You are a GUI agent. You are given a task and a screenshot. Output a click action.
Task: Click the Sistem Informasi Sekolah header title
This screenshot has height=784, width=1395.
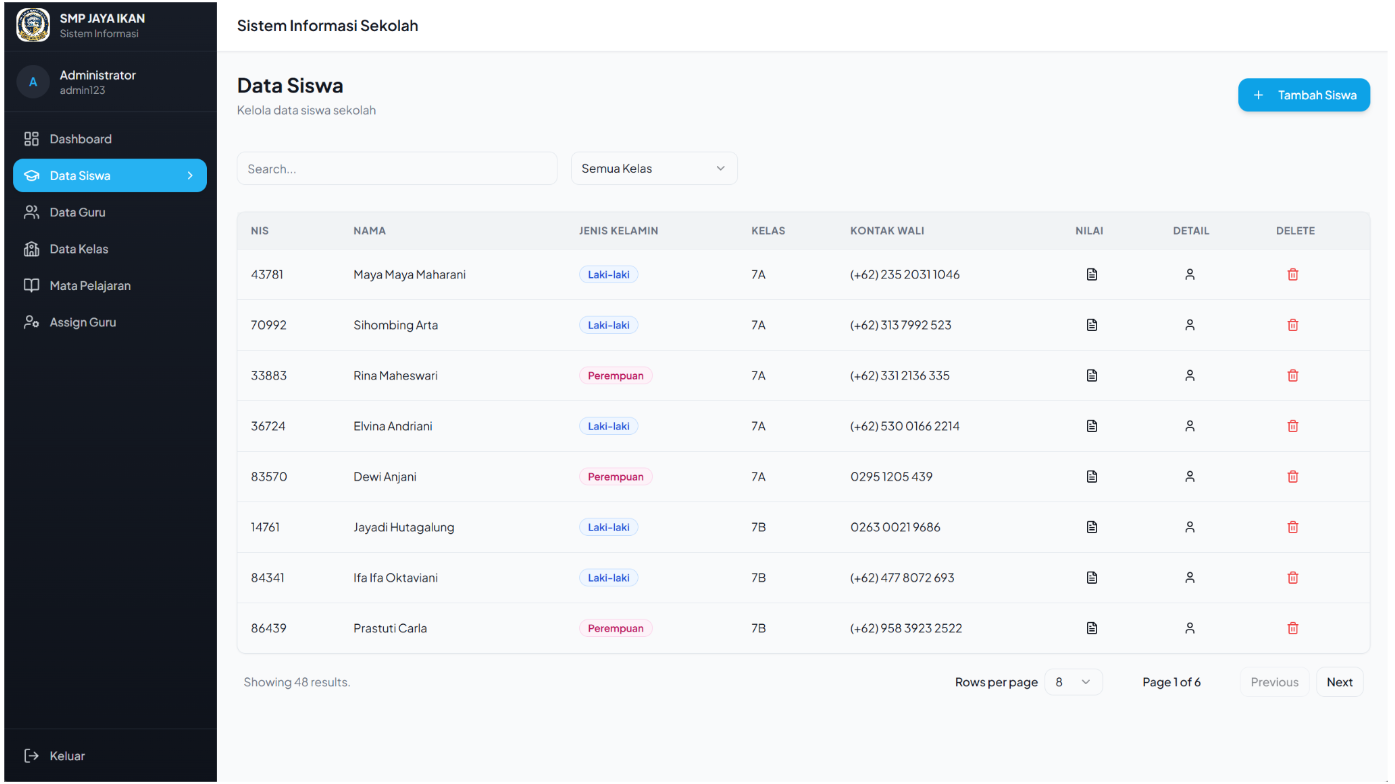click(x=328, y=26)
